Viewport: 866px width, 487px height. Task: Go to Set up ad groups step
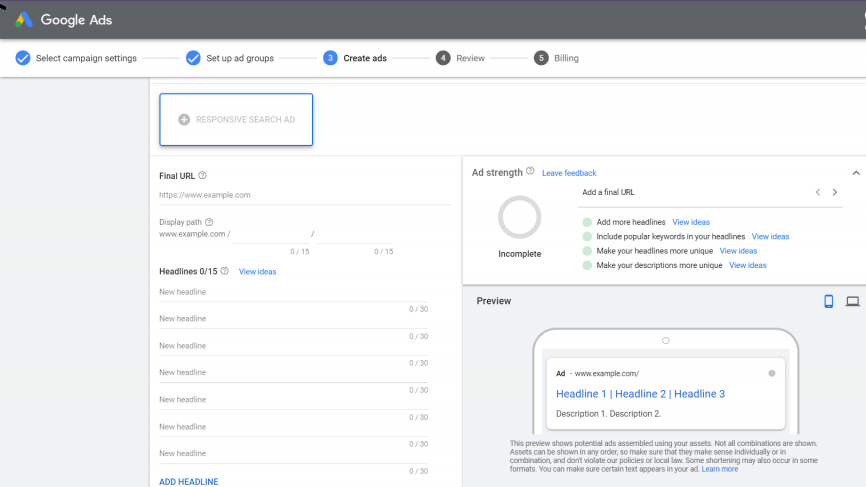pyautogui.click(x=230, y=58)
